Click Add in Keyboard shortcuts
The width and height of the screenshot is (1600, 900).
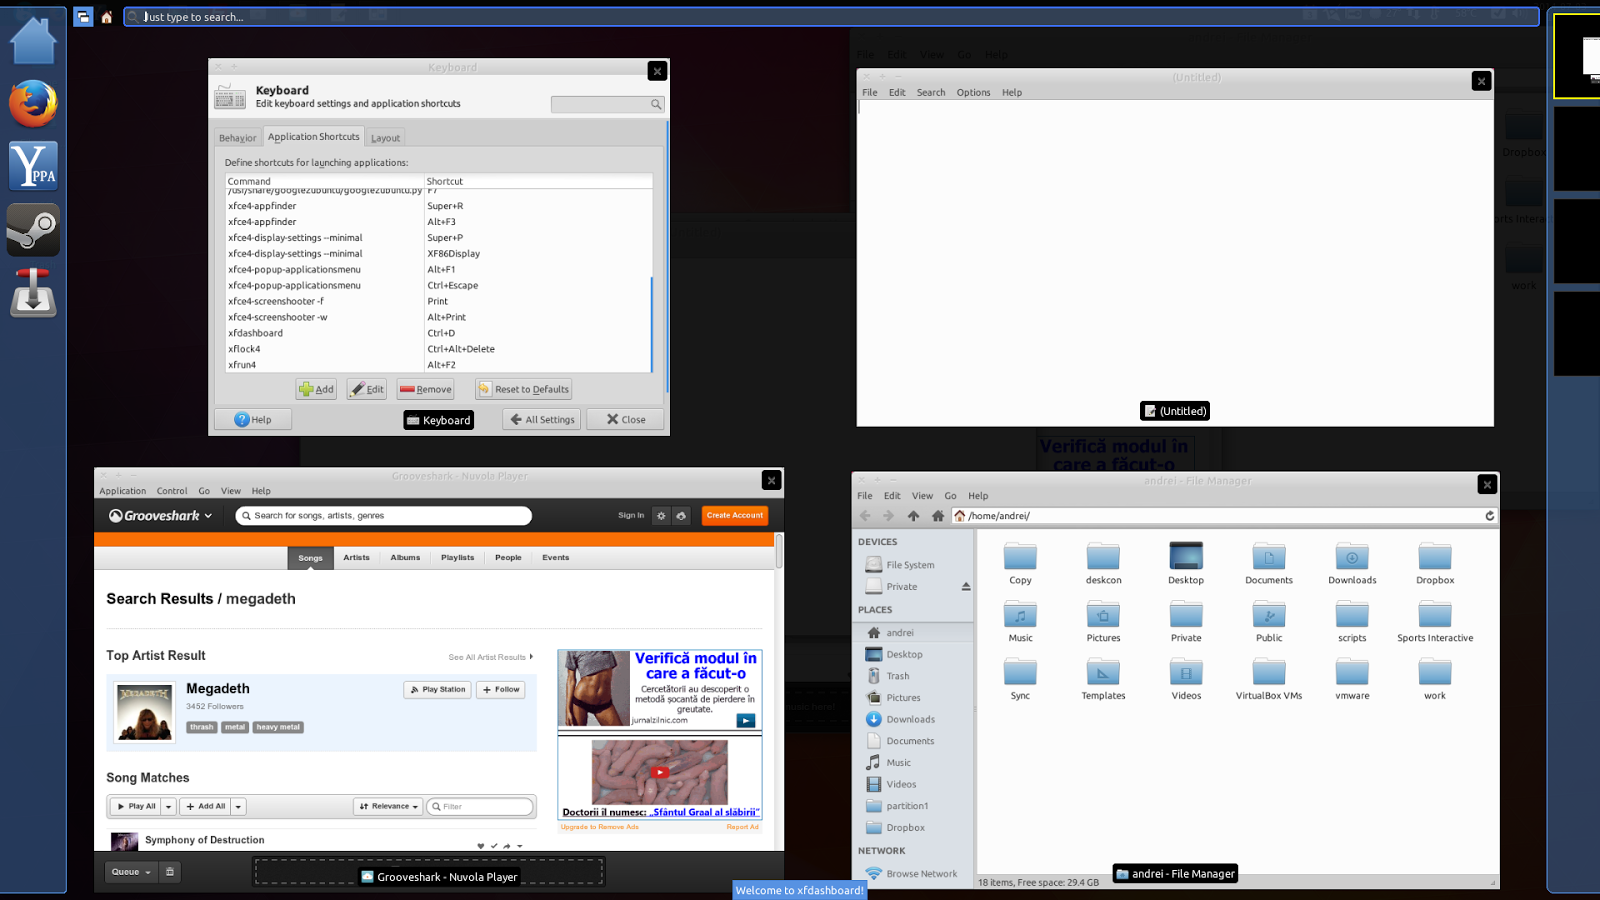[x=316, y=390]
